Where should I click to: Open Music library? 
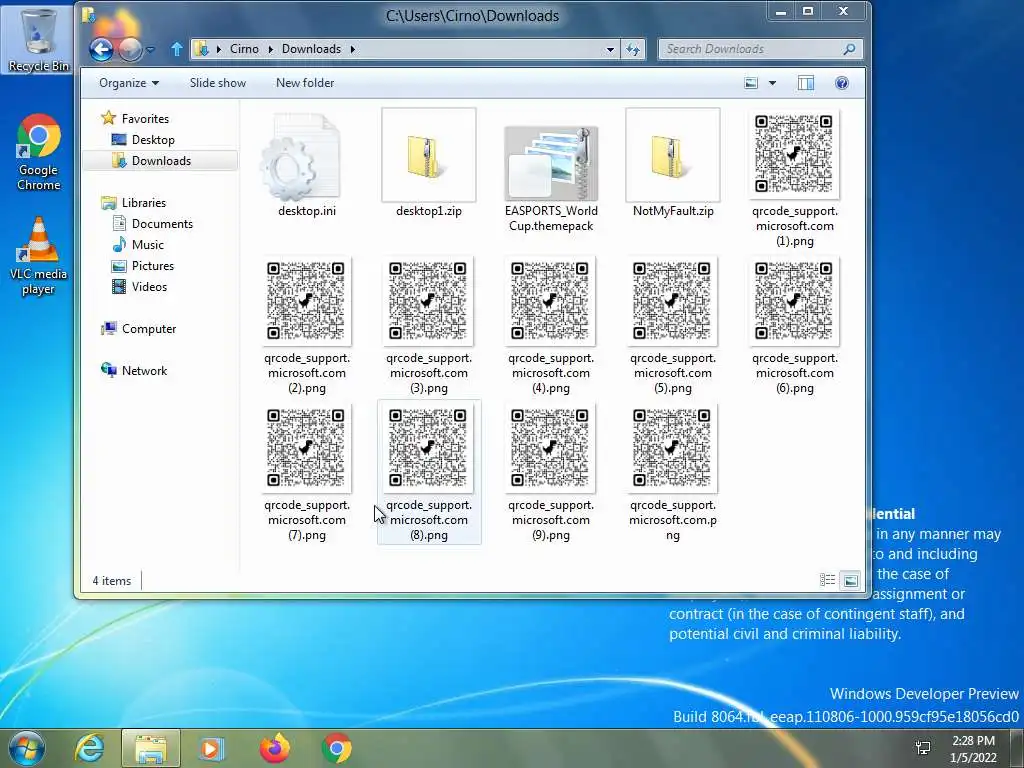click(x=138, y=245)
